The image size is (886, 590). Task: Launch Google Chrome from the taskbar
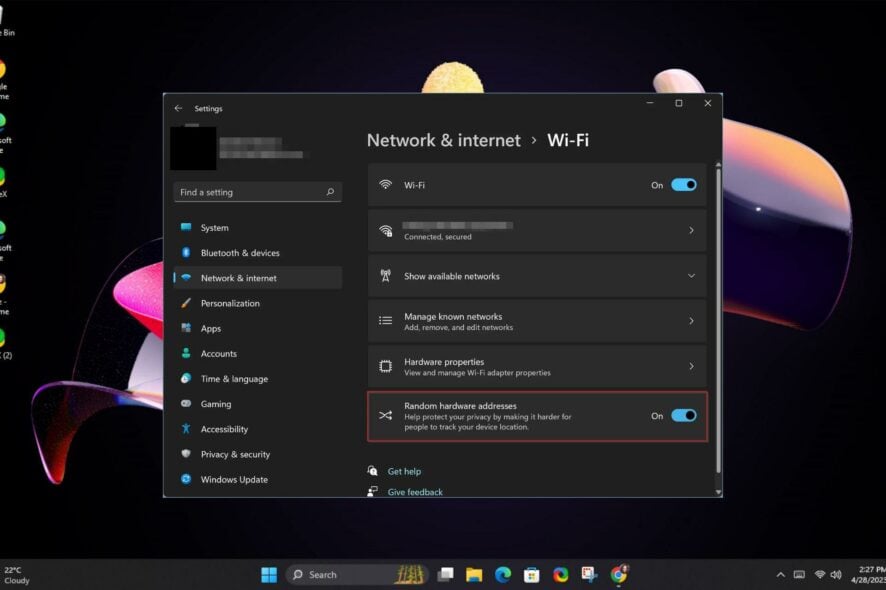(x=618, y=575)
